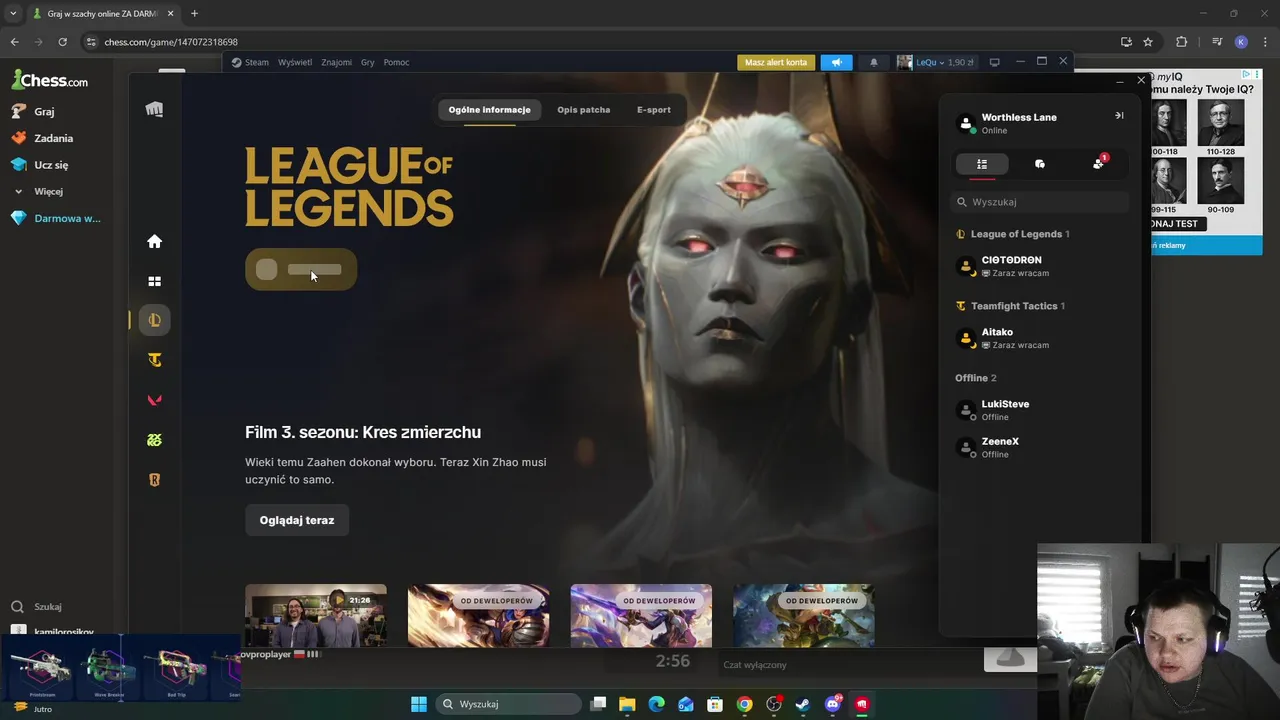
Task: Open chat with friend Aitako
Action: [x=1040, y=338]
